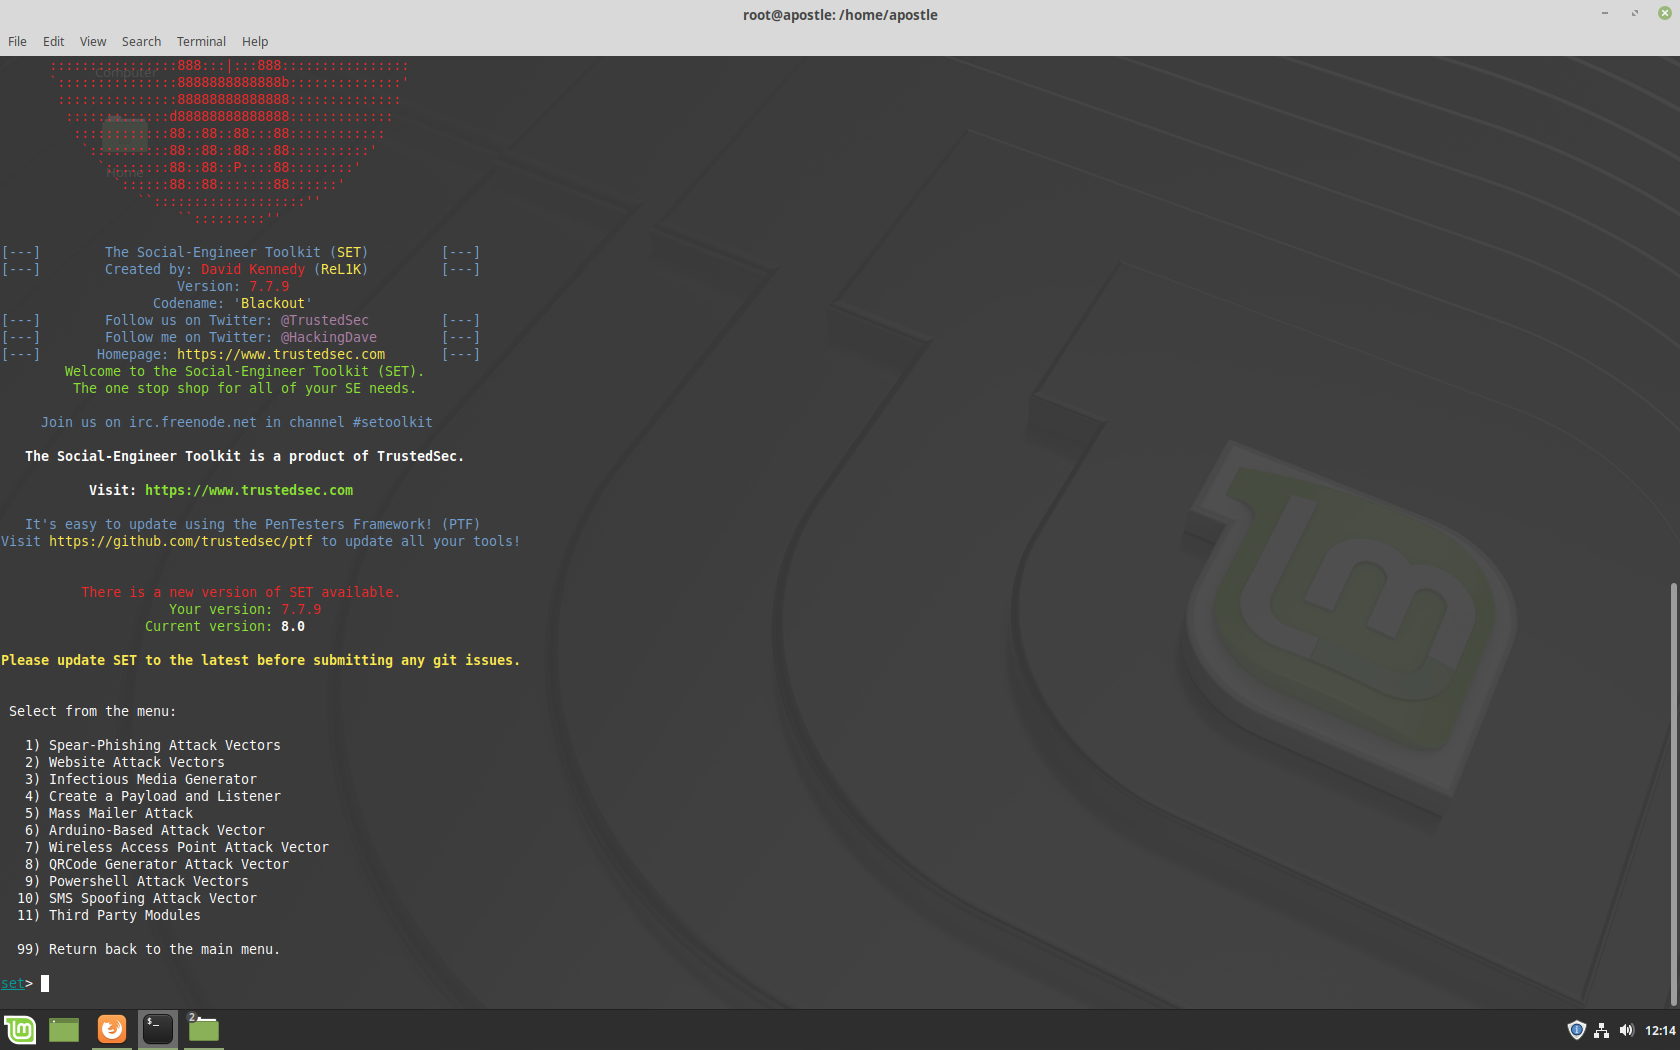1680x1050 pixels.
Task: Click the '1) Spear-Phishing Attack Vectors' line
Action: 153,746
